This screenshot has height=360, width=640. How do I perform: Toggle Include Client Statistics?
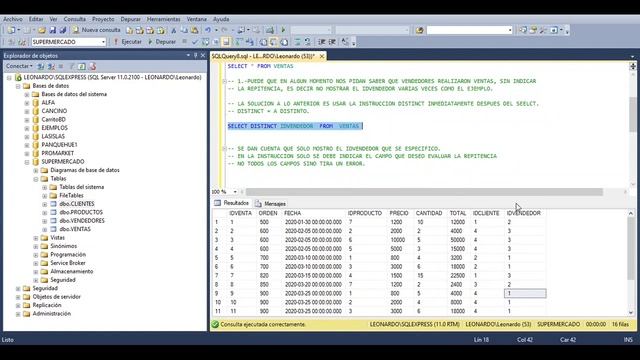[x=250, y=42]
